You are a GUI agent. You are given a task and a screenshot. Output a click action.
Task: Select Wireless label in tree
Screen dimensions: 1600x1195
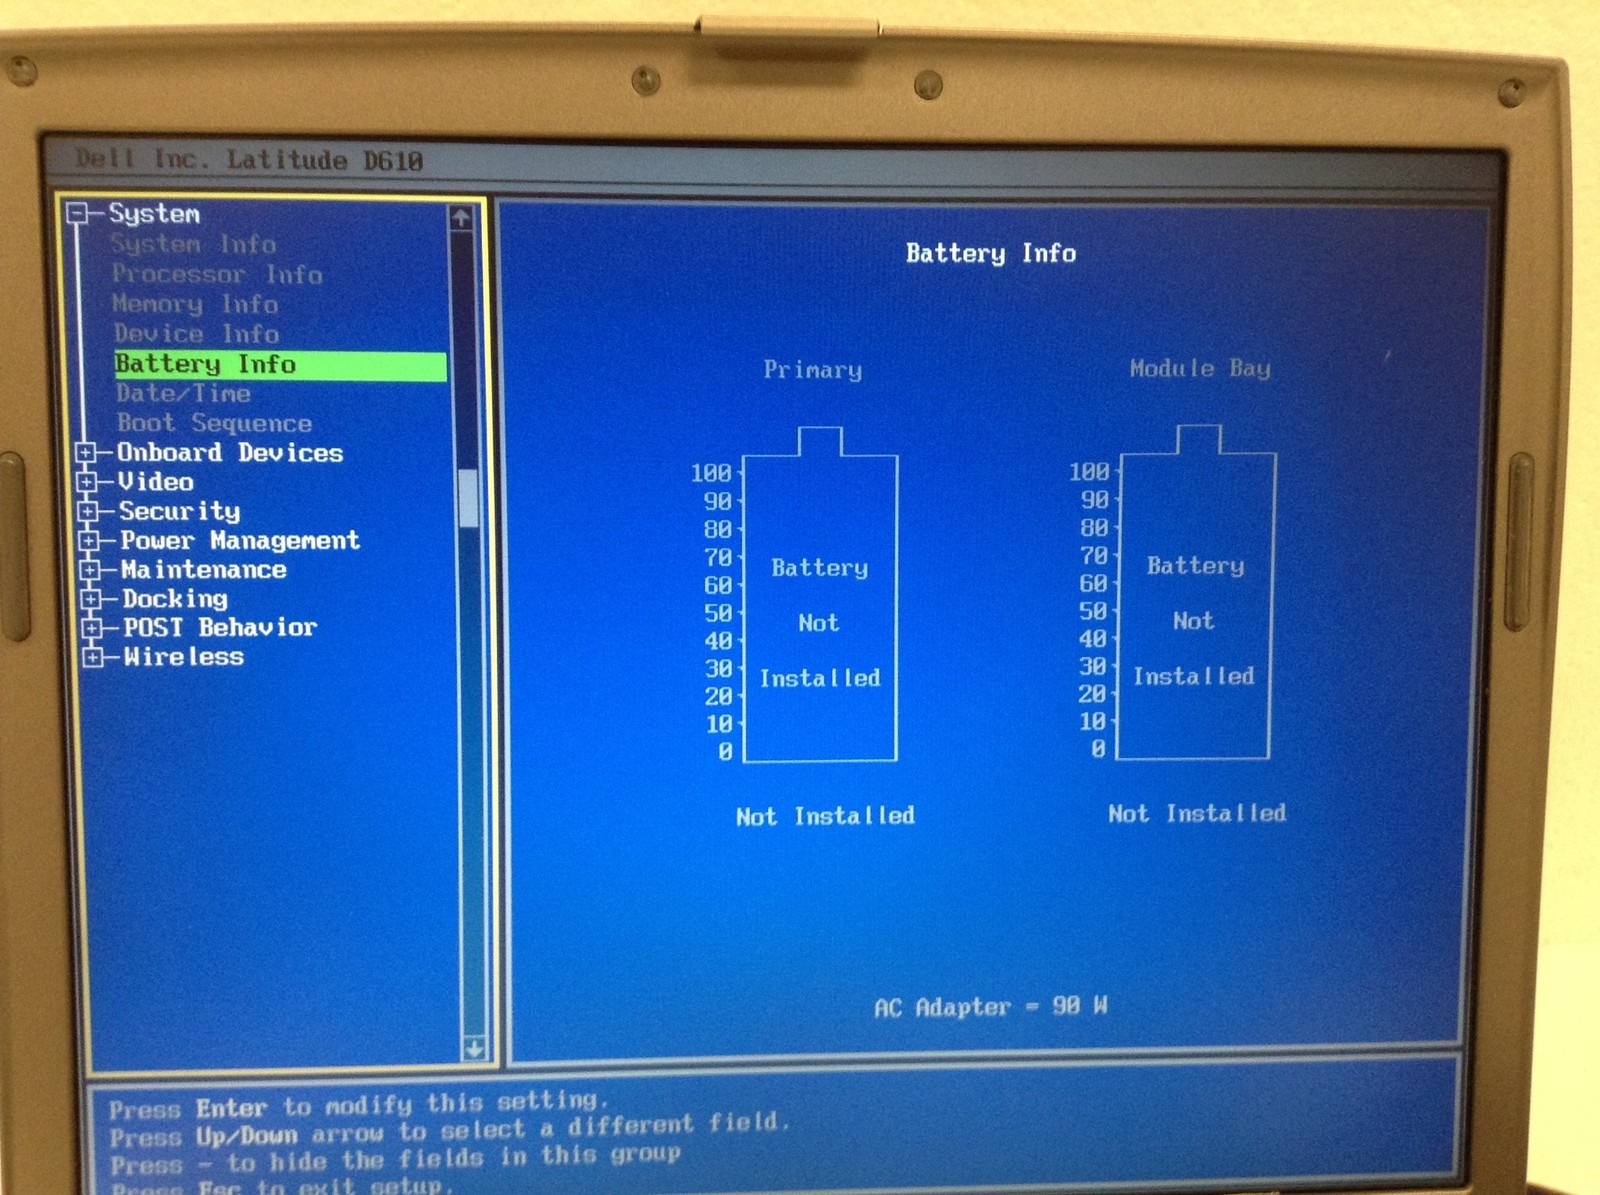[x=184, y=657]
